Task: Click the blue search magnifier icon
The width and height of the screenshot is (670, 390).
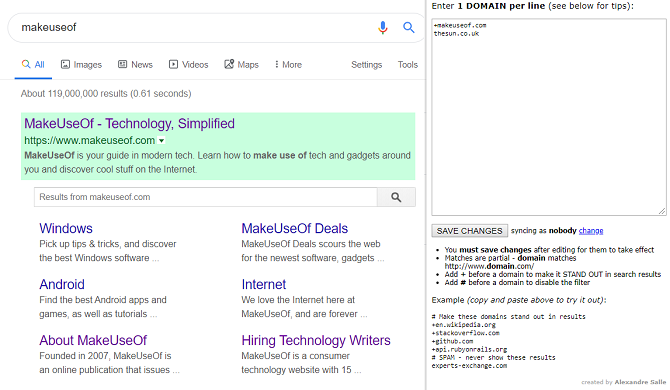Action: (x=408, y=28)
